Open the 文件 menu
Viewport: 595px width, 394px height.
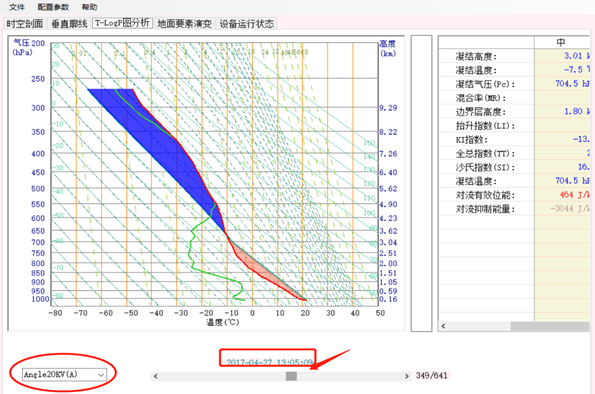point(17,7)
